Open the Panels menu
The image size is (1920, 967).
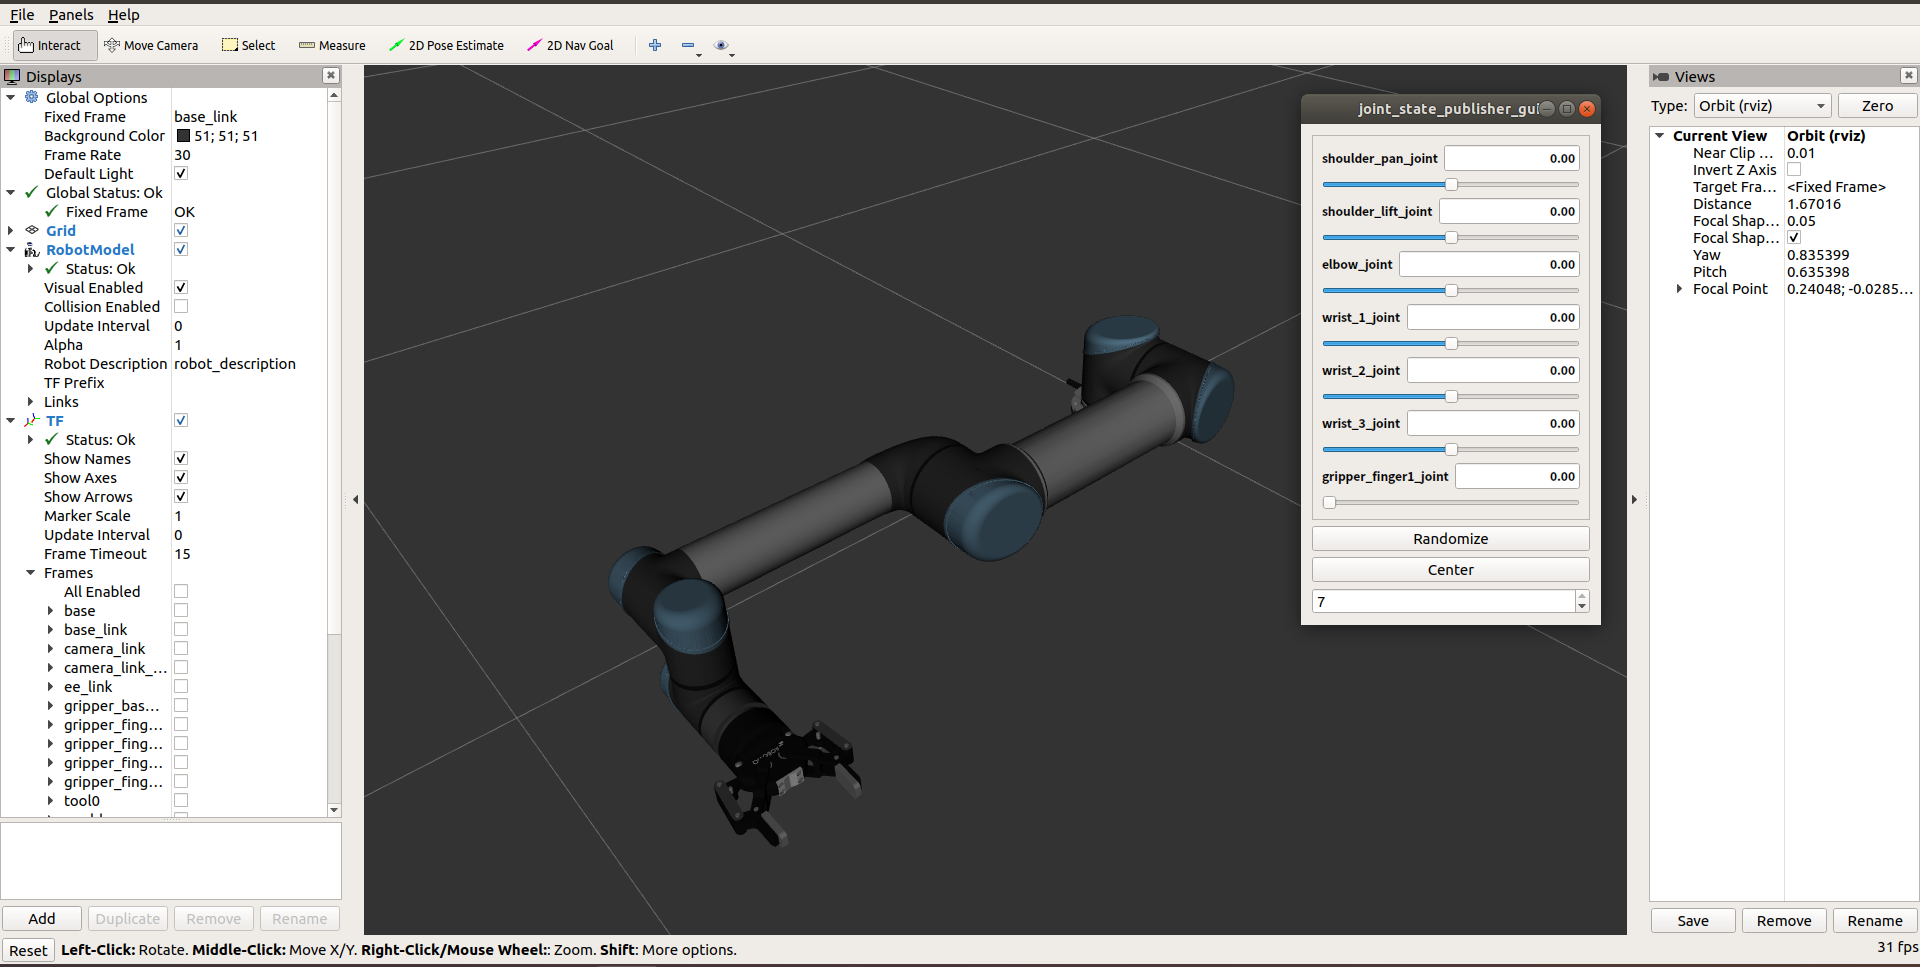tap(70, 15)
